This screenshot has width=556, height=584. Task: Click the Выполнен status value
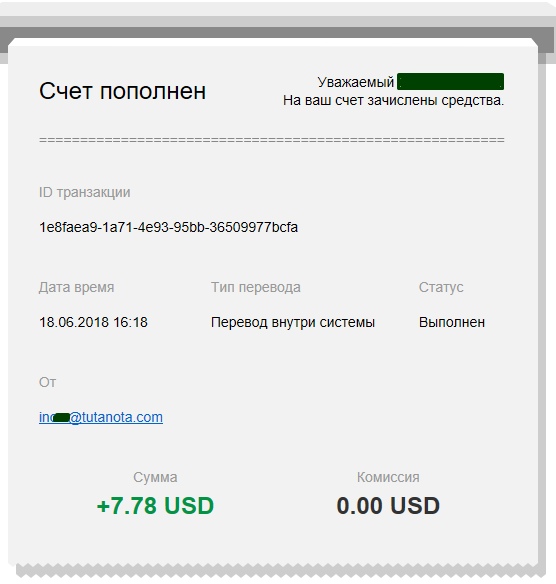tap(452, 322)
